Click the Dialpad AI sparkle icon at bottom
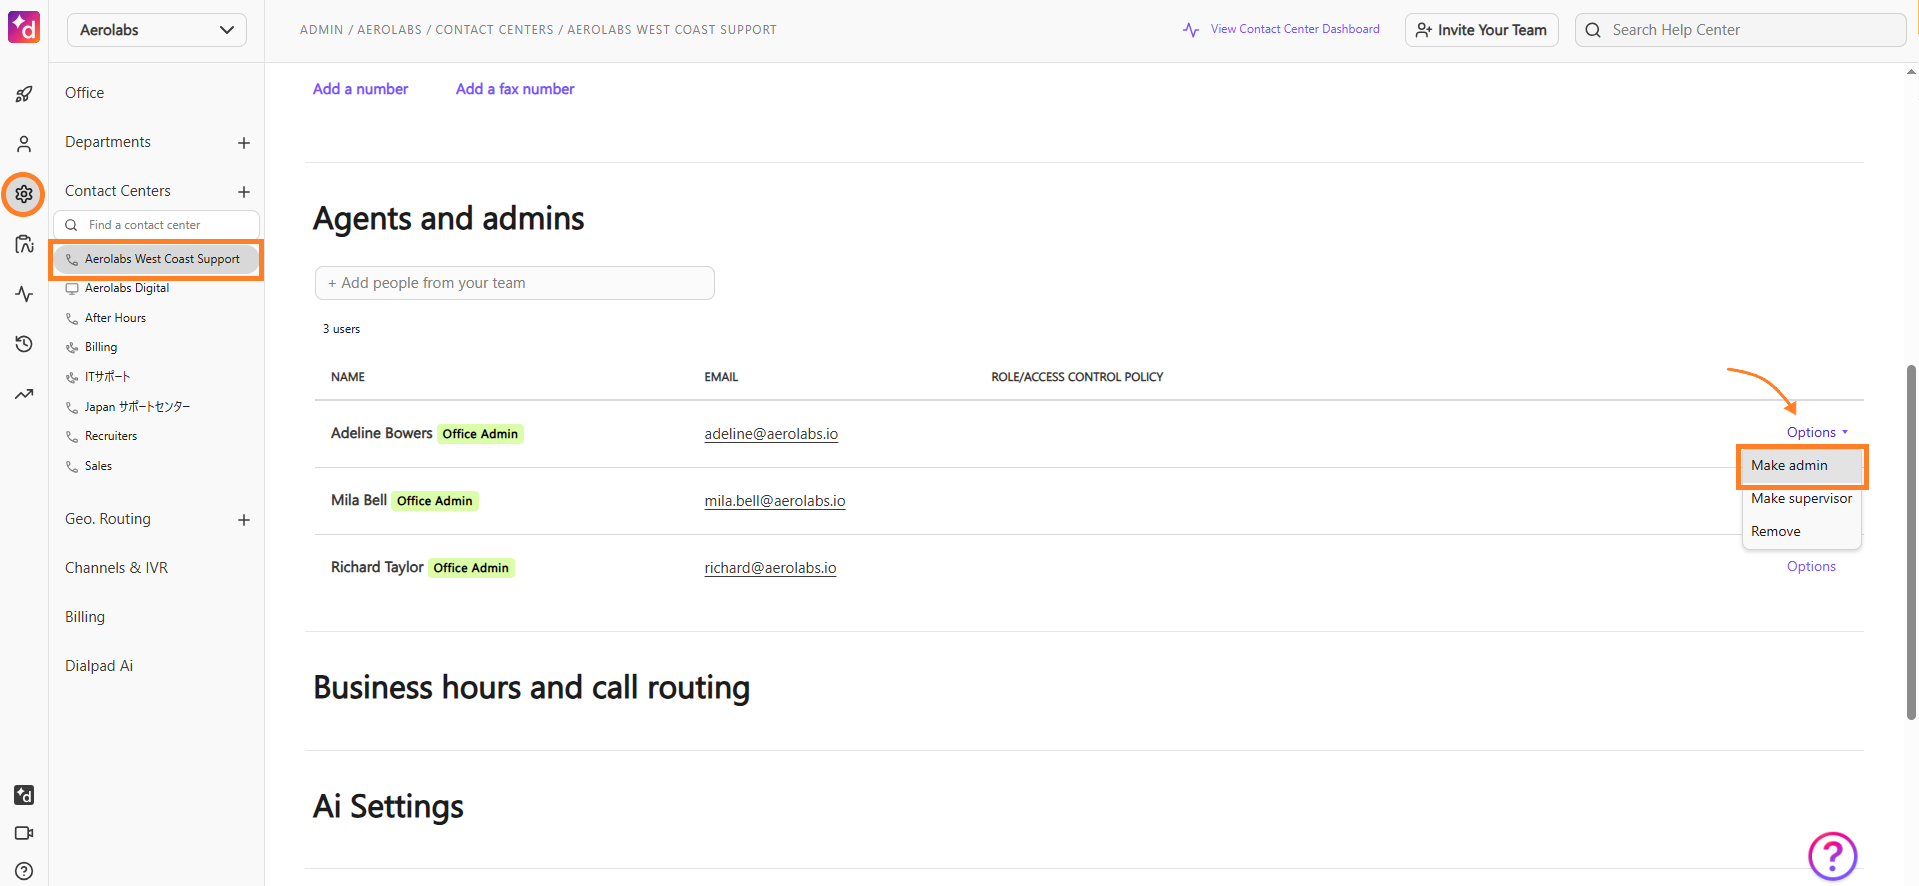Screen dimensions: 1919x886 tap(24, 795)
